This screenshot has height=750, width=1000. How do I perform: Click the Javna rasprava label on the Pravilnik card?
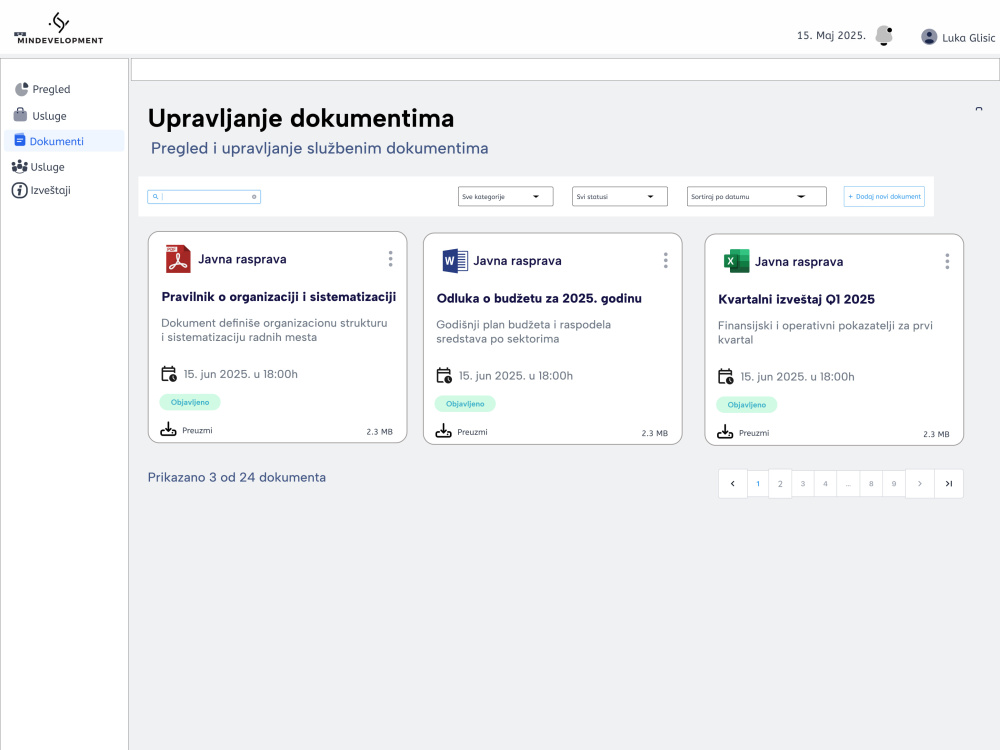(x=242, y=259)
